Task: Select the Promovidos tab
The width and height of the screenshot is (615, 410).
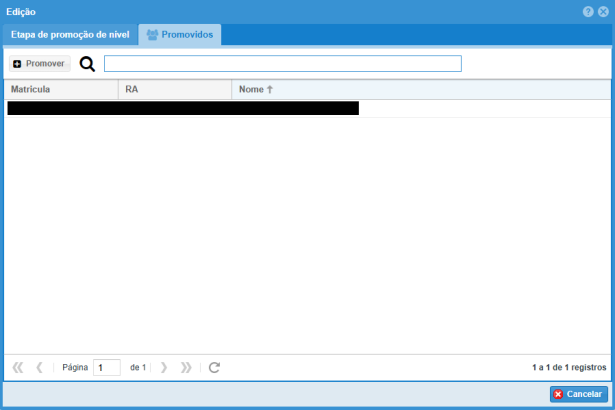Action: click(x=180, y=35)
